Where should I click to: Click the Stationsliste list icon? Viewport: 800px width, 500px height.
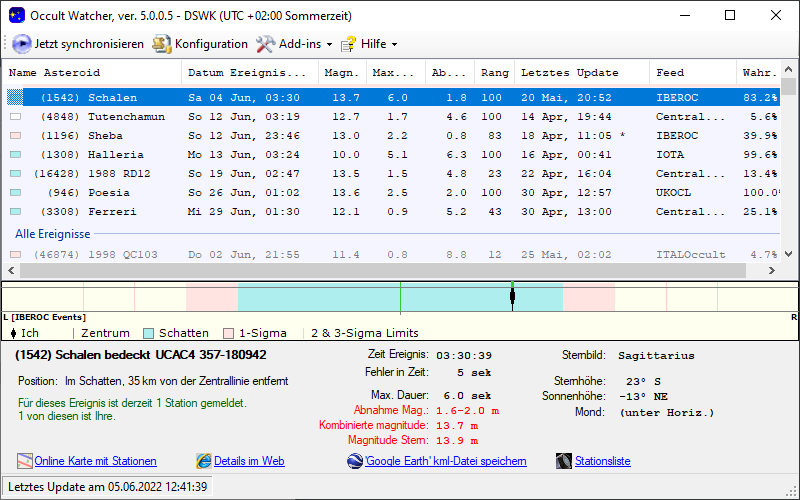pyautogui.click(x=564, y=461)
